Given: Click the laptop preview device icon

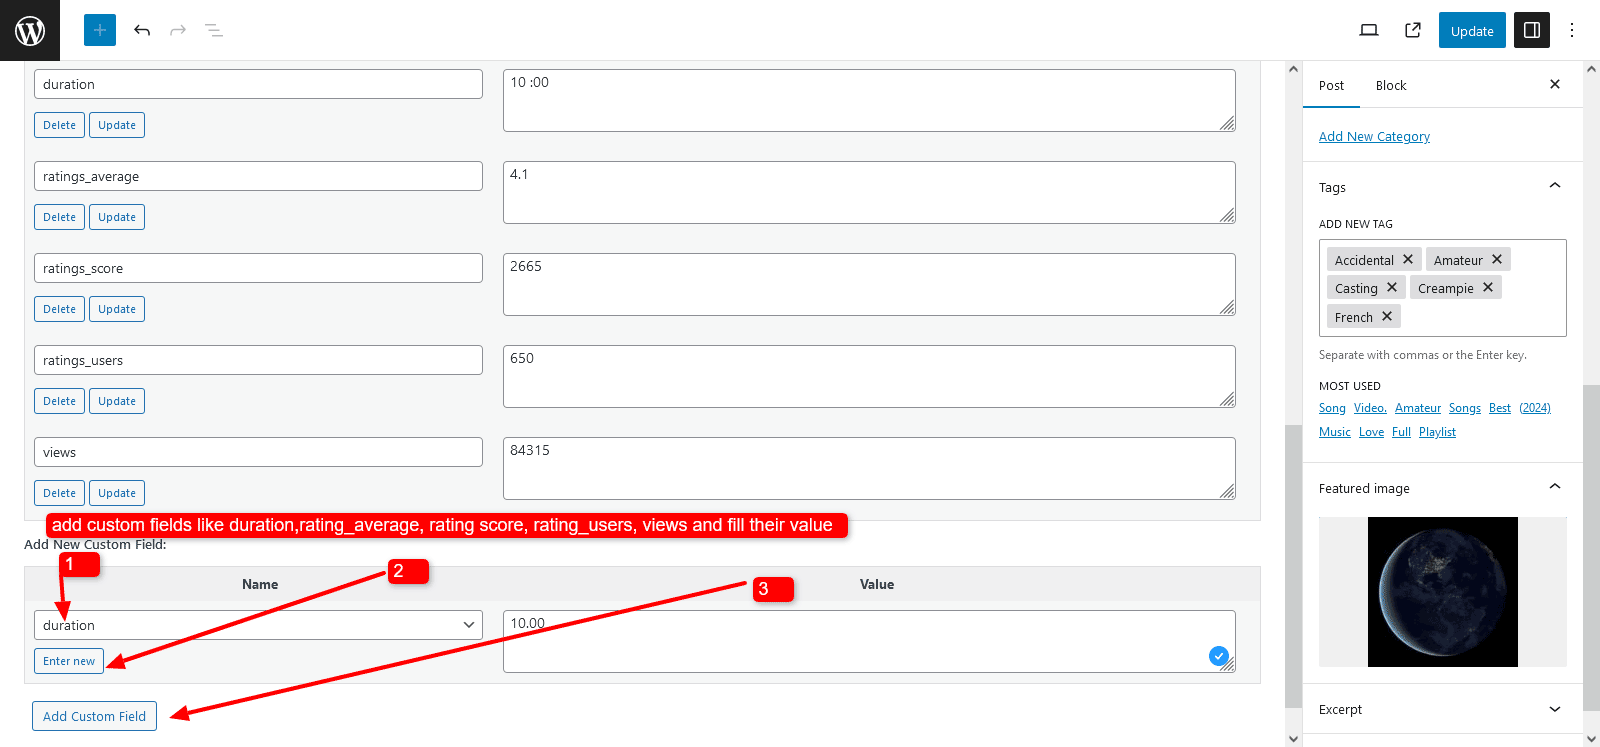Looking at the screenshot, I should pyautogui.click(x=1369, y=30).
